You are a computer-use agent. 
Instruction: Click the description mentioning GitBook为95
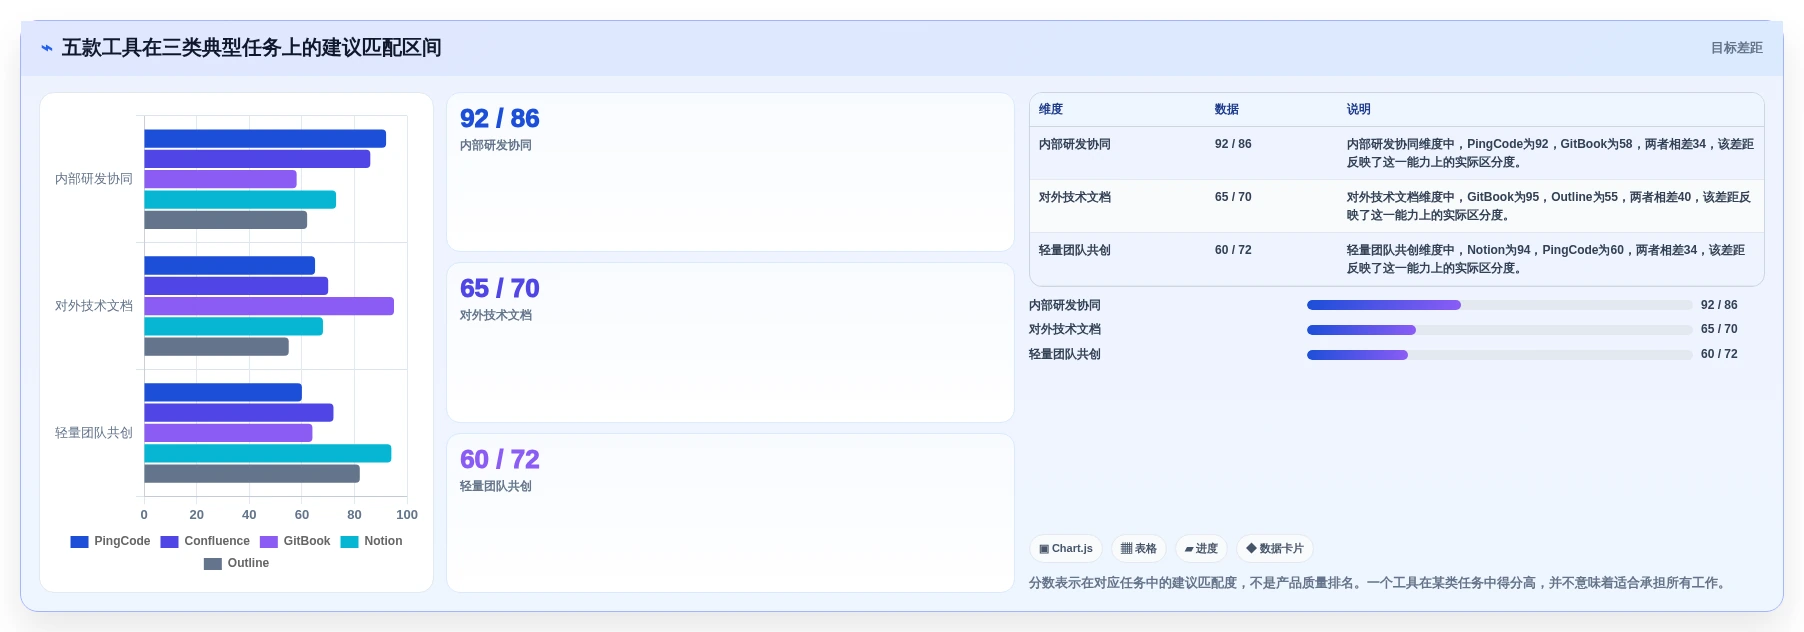[x=1549, y=206]
